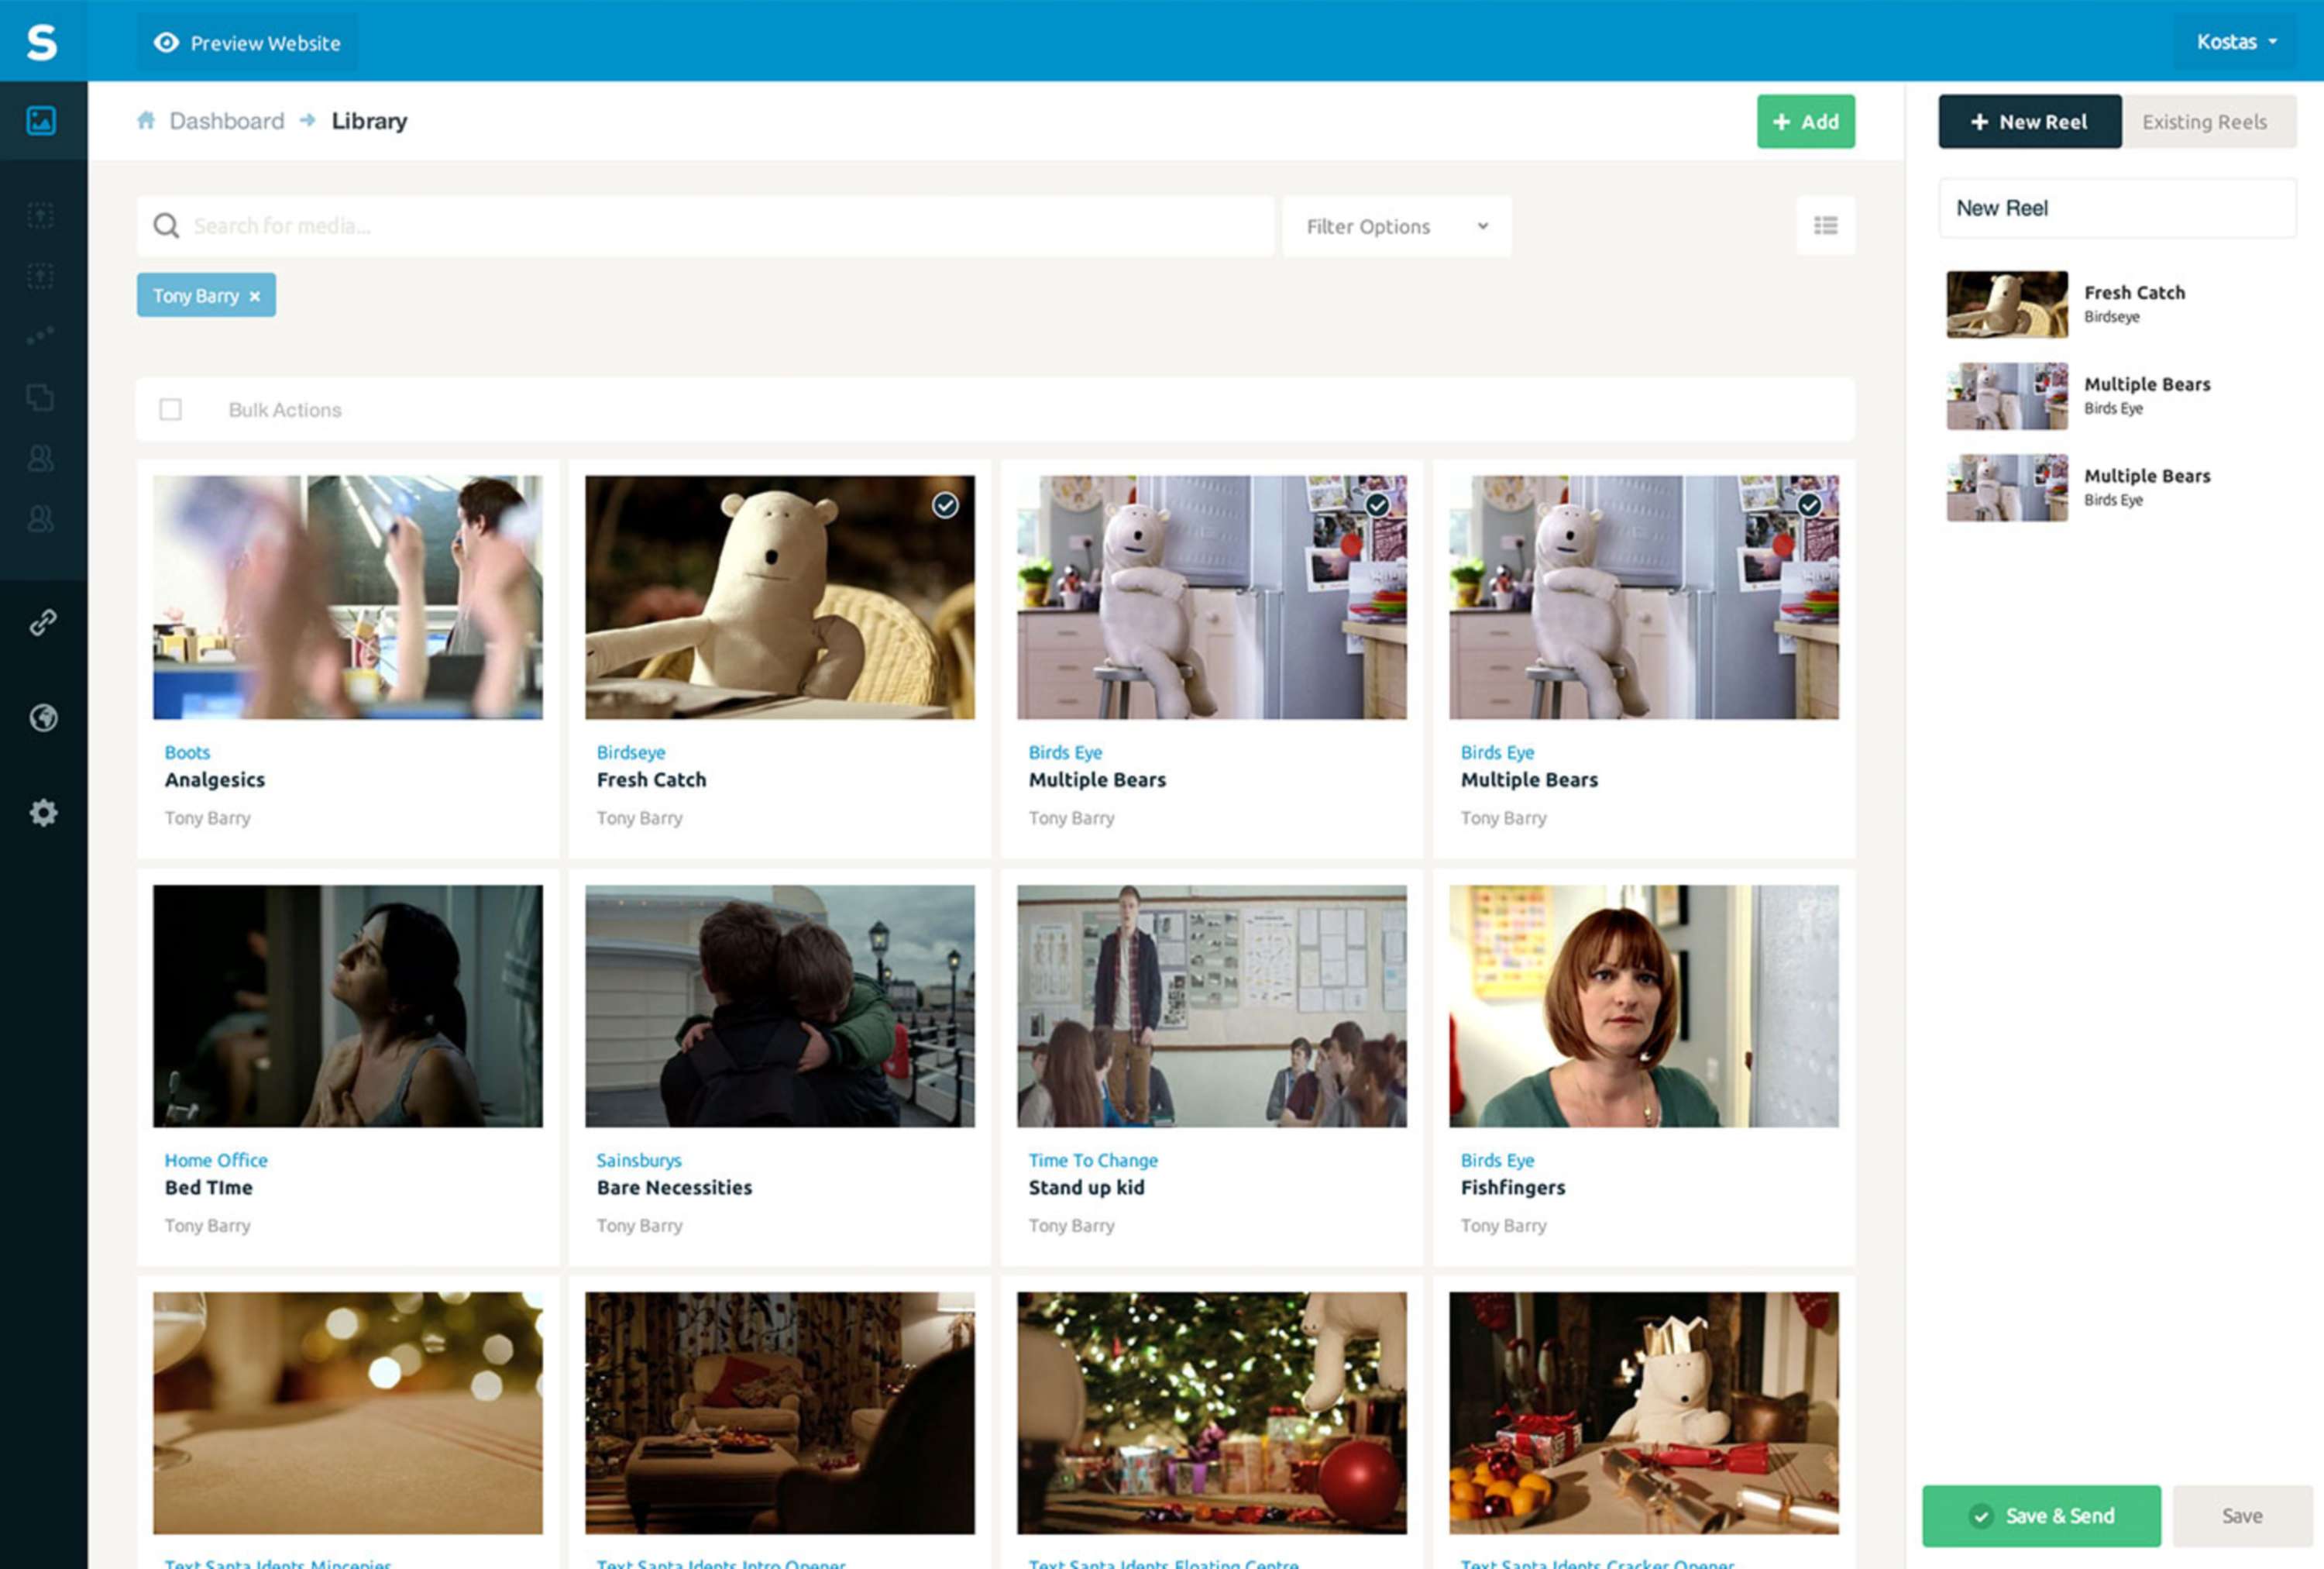Viewport: 2324px width, 1569px height.
Task: Click the grey Save button
Action: point(2242,1516)
